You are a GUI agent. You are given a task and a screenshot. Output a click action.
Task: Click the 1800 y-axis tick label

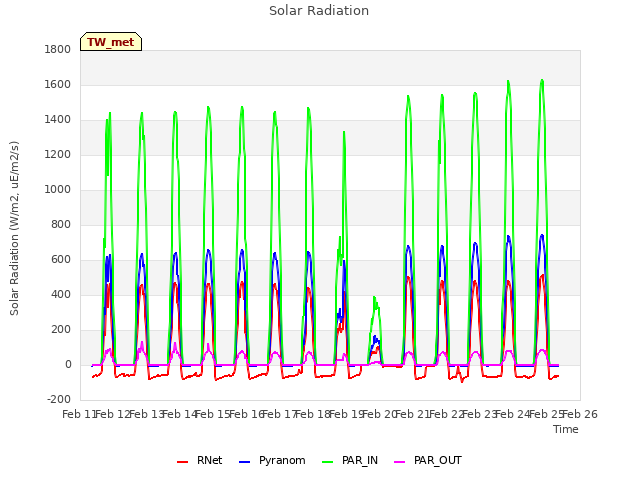(x=58, y=49)
